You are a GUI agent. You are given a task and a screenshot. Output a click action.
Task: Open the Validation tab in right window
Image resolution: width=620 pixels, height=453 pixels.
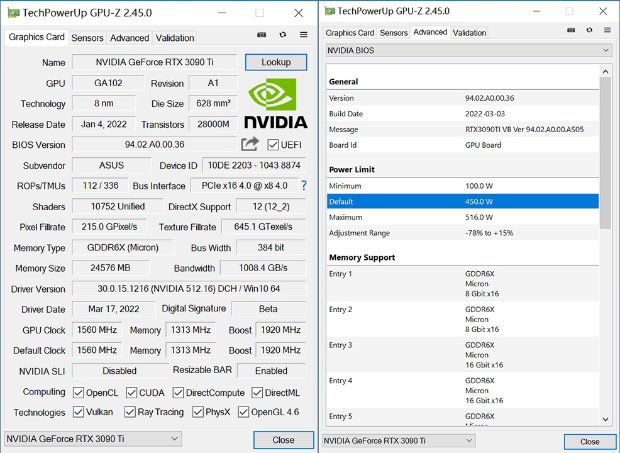coord(469,33)
